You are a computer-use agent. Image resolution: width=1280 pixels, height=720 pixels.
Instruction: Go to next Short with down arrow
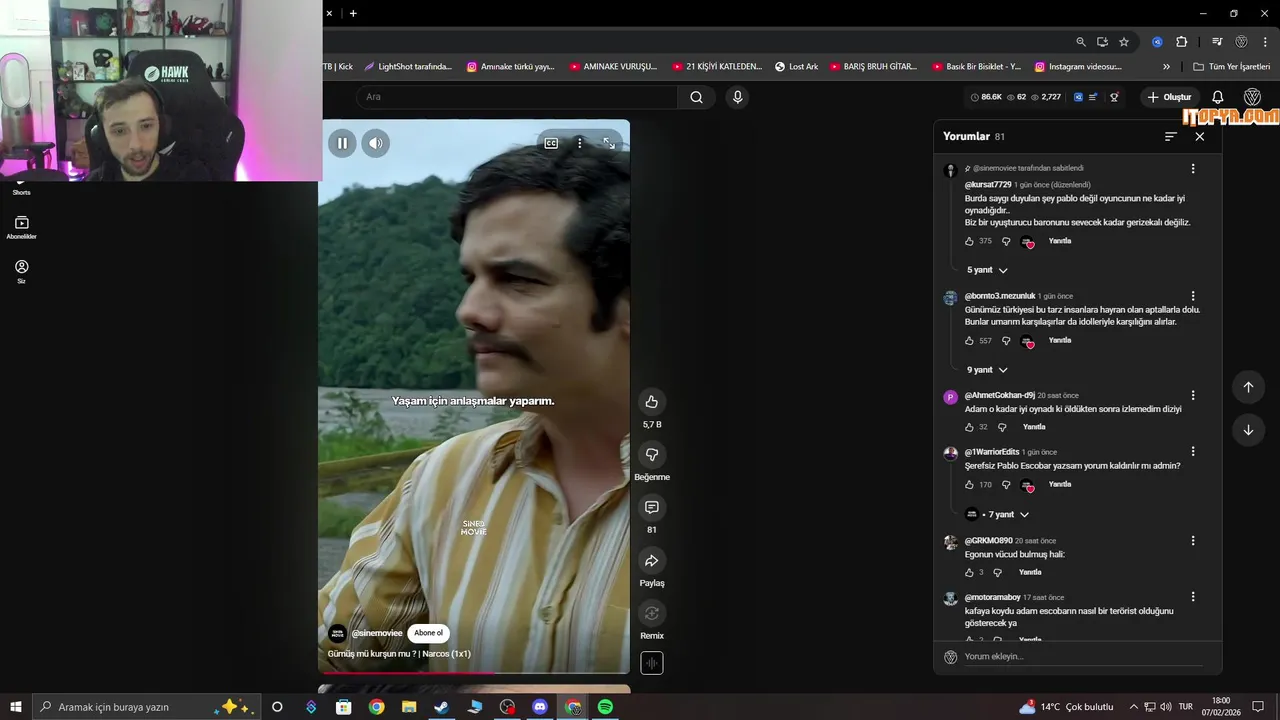pyautogui.click(x=1248, y=430)
